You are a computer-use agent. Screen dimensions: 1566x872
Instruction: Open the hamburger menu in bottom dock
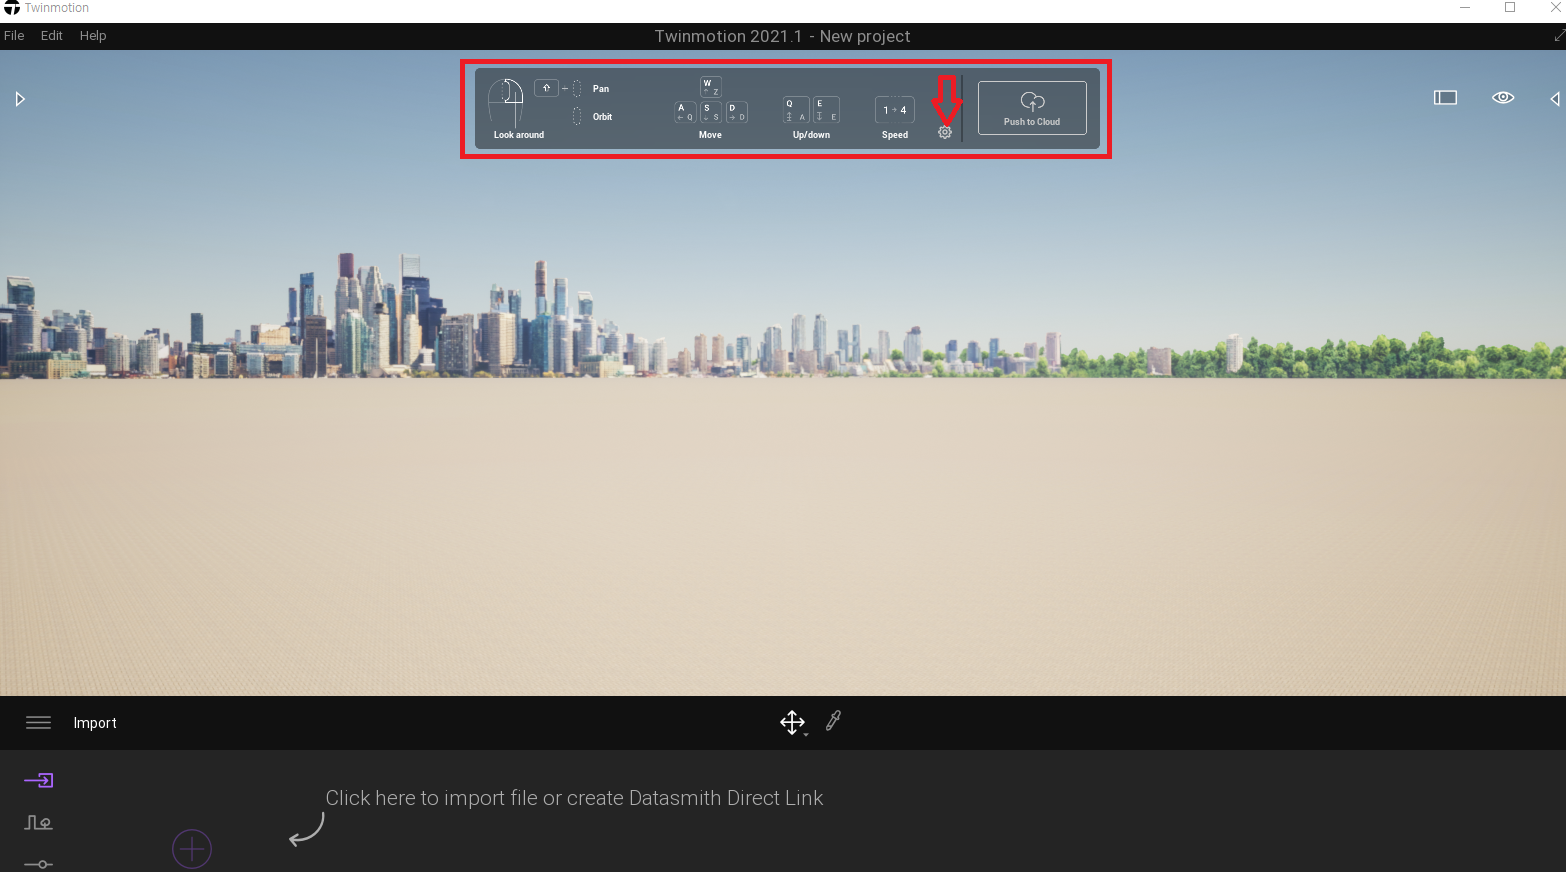click(38, 723)
